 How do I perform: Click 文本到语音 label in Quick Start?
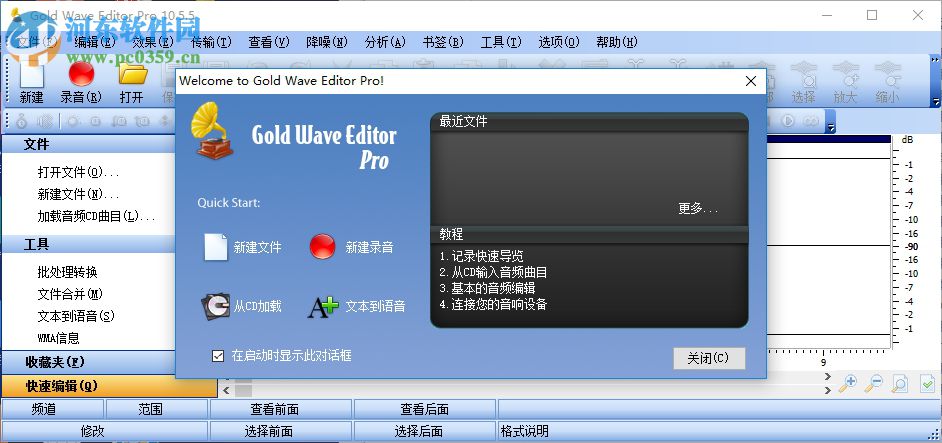click(x=375, y=307)
